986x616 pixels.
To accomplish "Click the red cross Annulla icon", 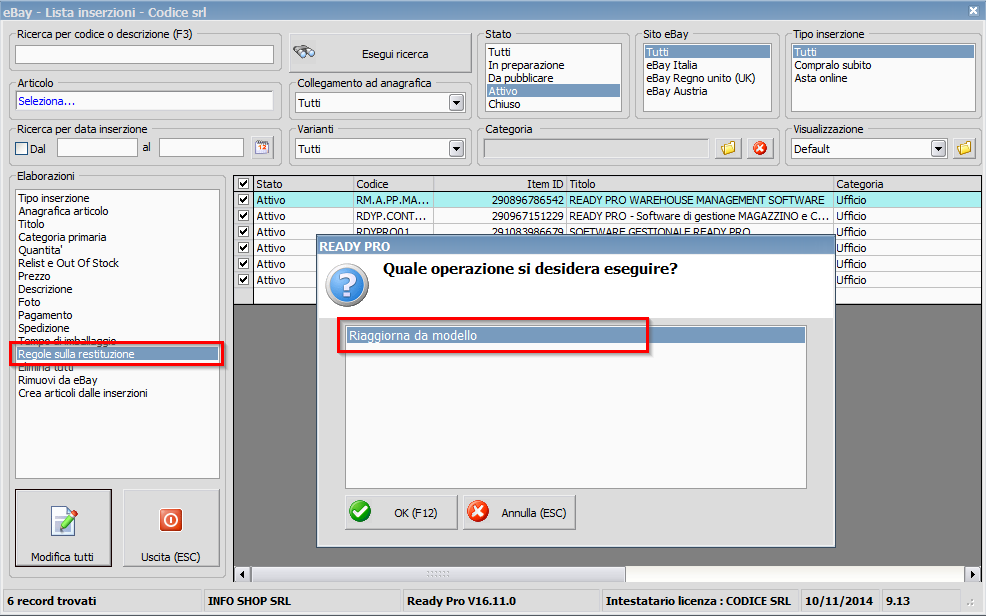I will coord(478,512).
